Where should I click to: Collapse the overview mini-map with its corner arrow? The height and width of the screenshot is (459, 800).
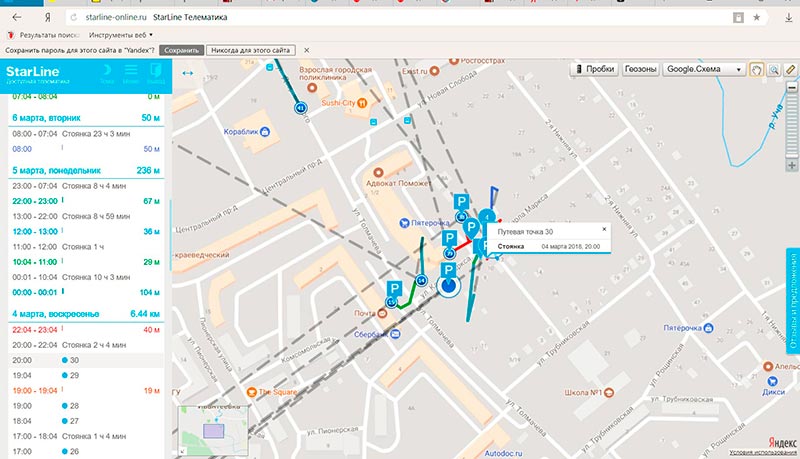(x=182, y=451)
